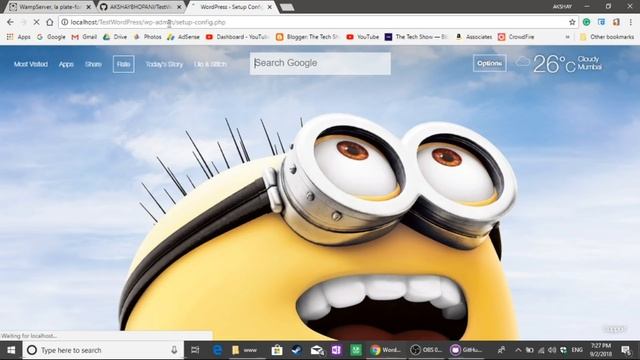
Task: Activate Cortana microphone icon
Action: [174, 350]
